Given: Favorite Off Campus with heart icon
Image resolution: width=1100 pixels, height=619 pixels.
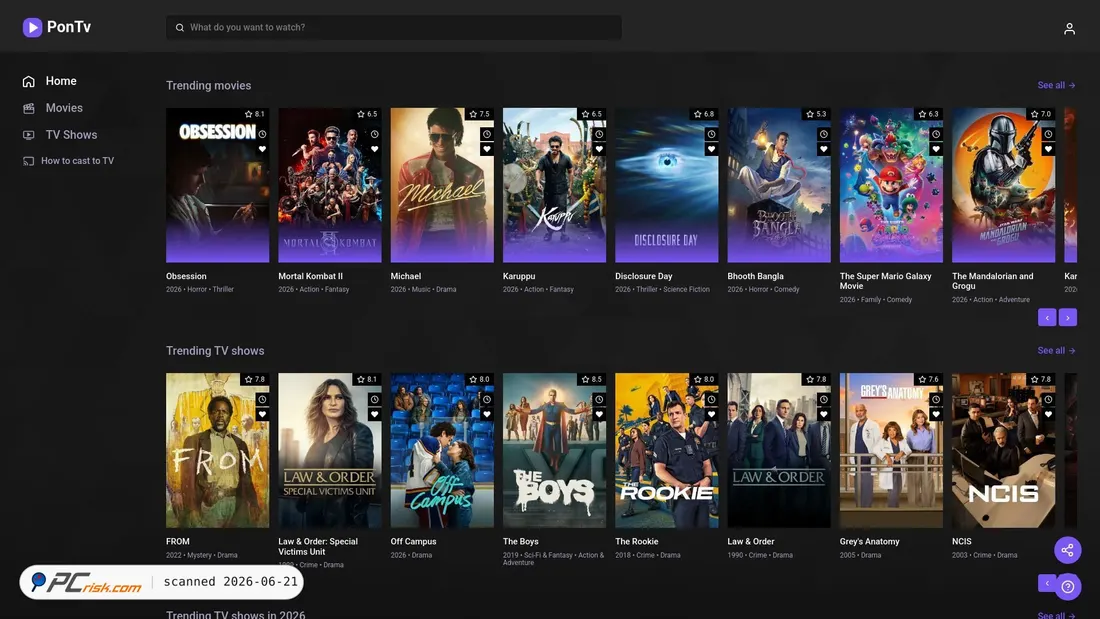Looking at the screenshot, I should pyautogui.click(x=487, y=414).
